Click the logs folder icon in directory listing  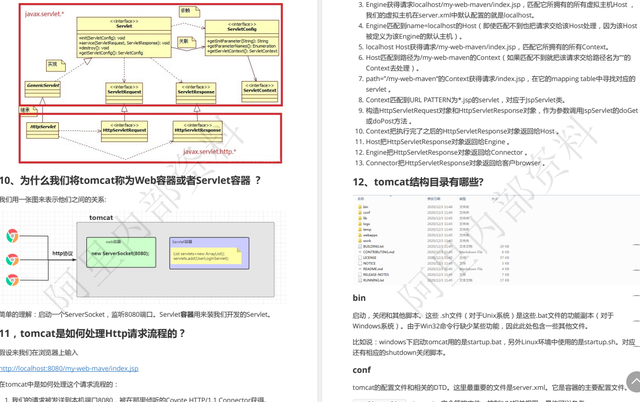click(x=360, y=224)
